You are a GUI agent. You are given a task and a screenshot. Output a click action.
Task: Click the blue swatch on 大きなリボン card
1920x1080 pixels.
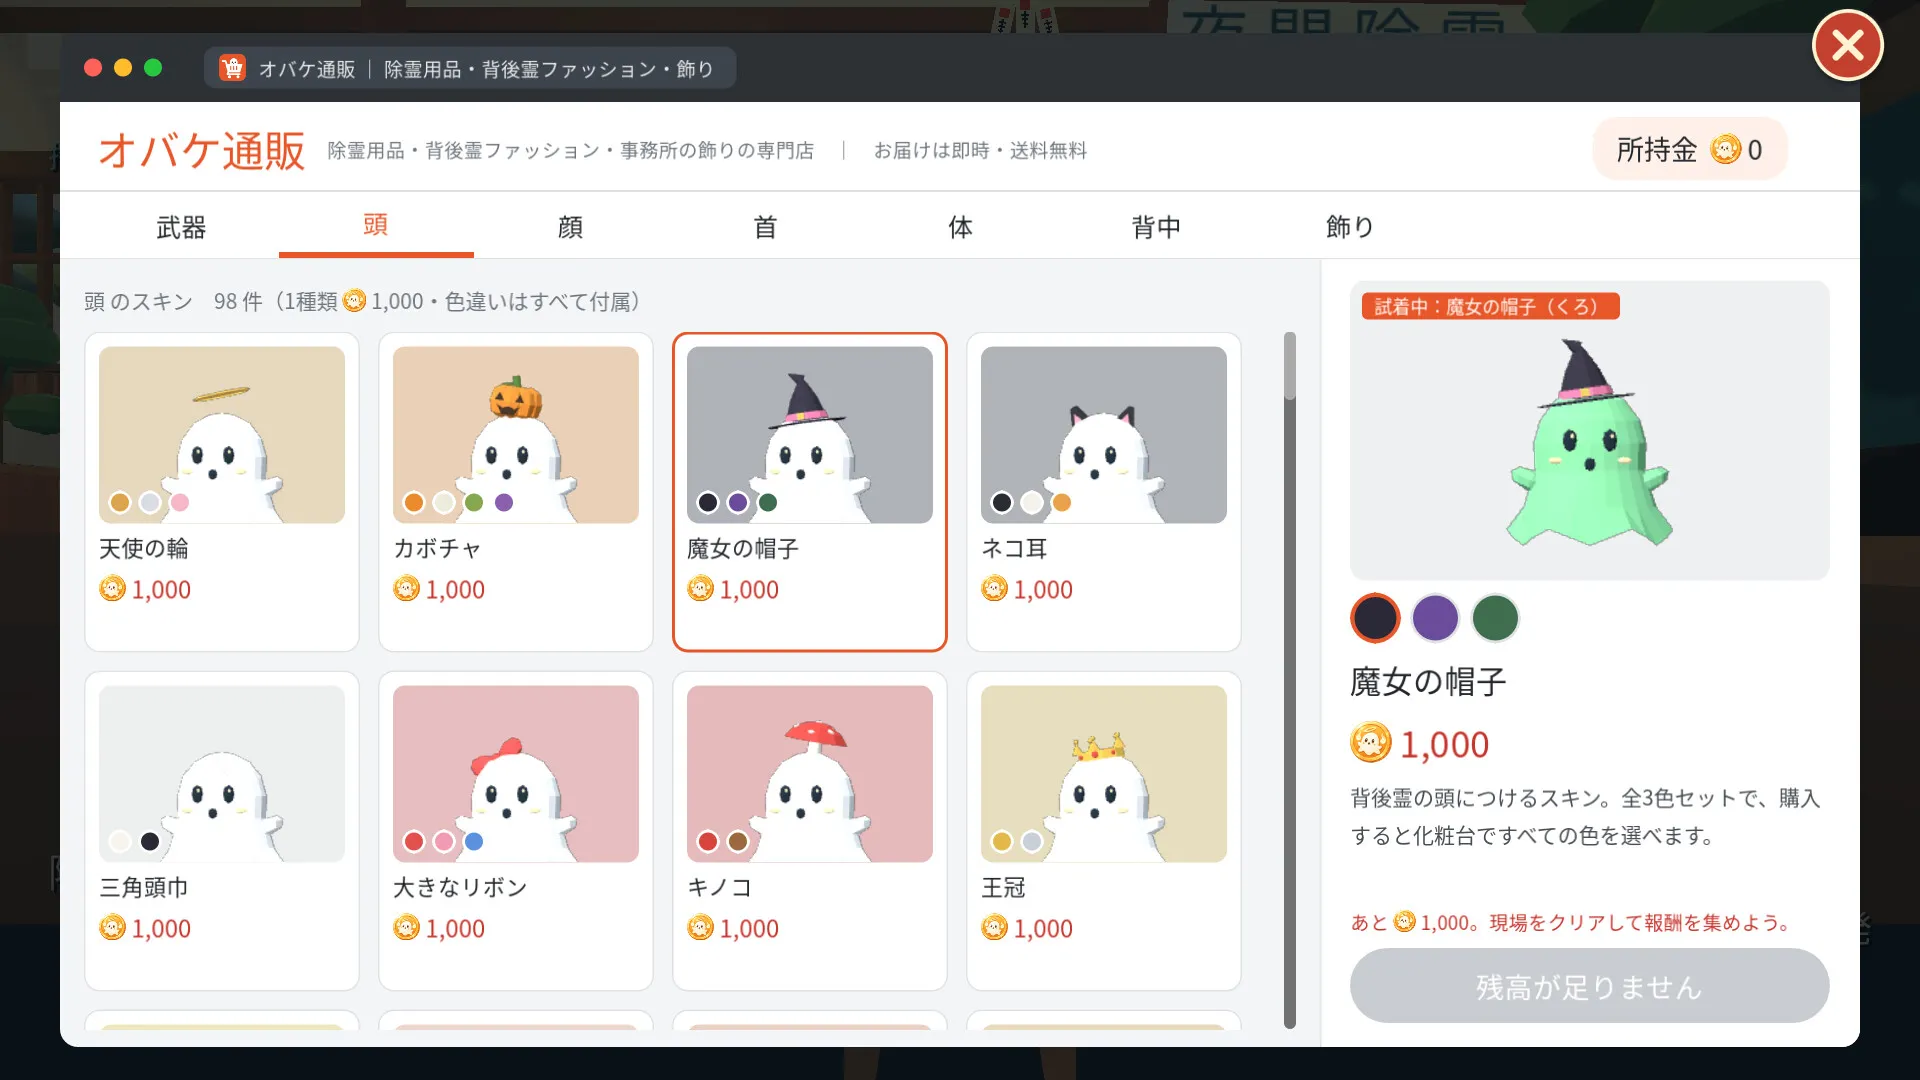(474, 842)
